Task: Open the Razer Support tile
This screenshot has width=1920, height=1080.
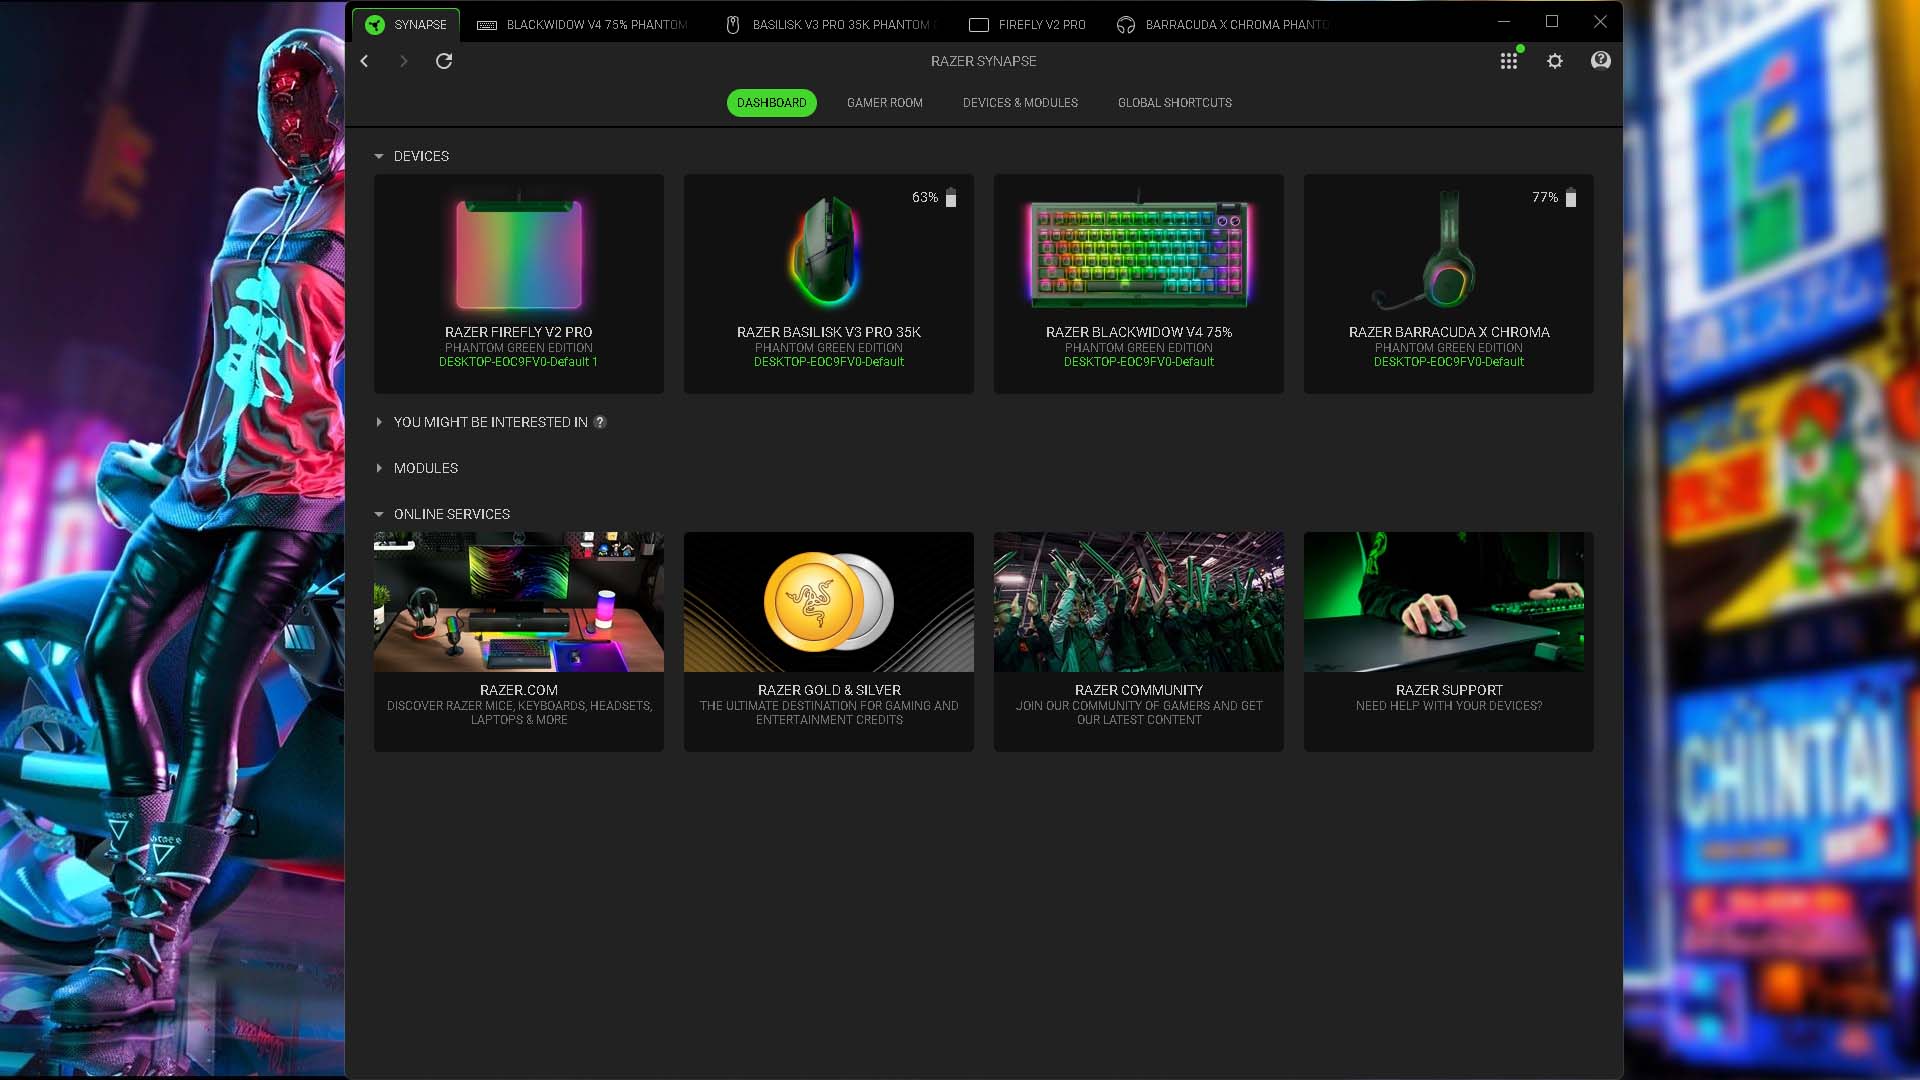Action: point(1448,641)
